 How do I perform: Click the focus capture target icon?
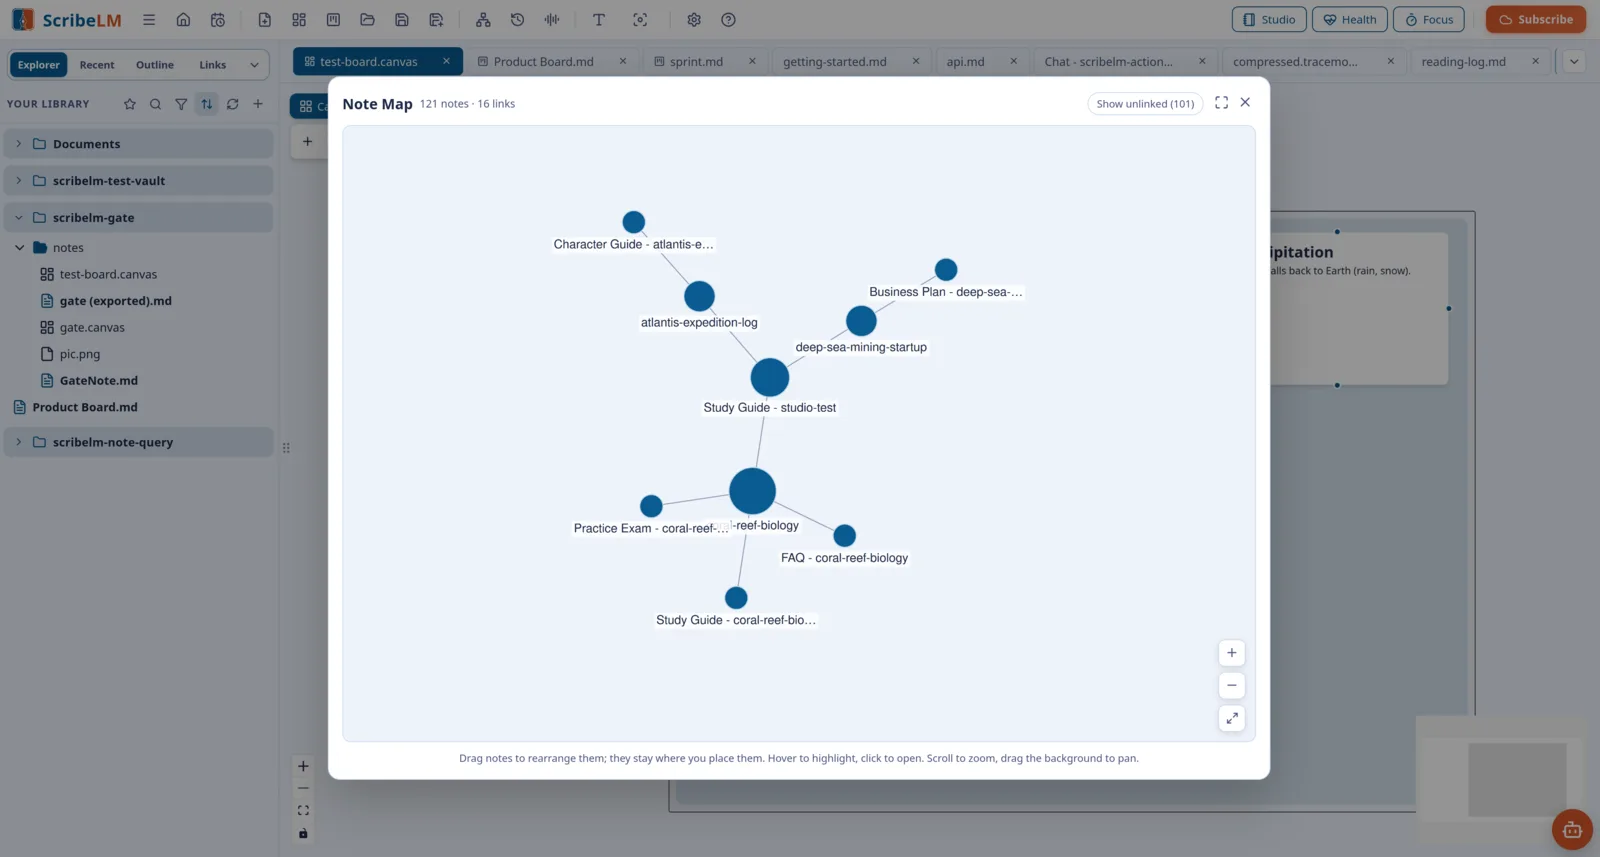[640, 20]
